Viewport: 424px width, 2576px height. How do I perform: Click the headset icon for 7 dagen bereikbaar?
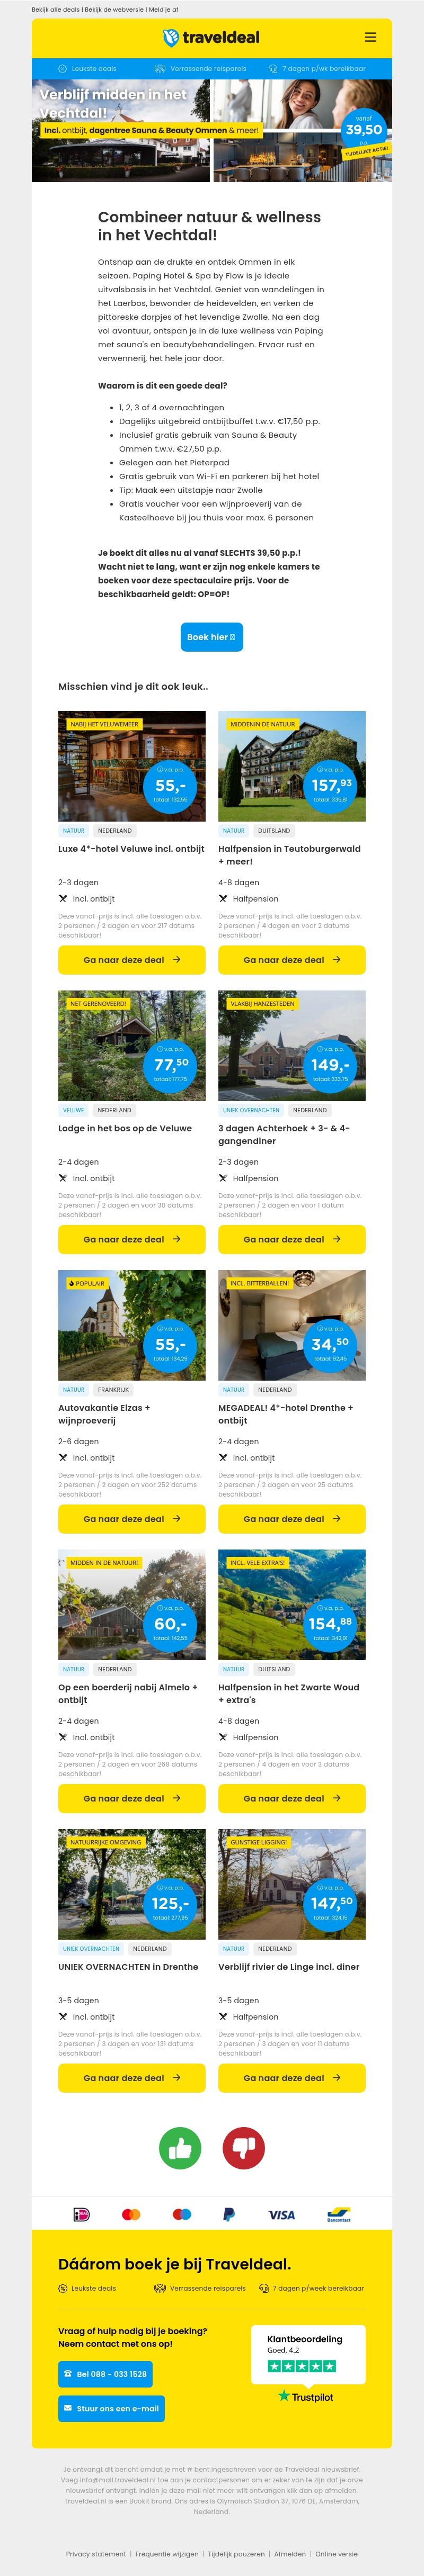(272, 68)
